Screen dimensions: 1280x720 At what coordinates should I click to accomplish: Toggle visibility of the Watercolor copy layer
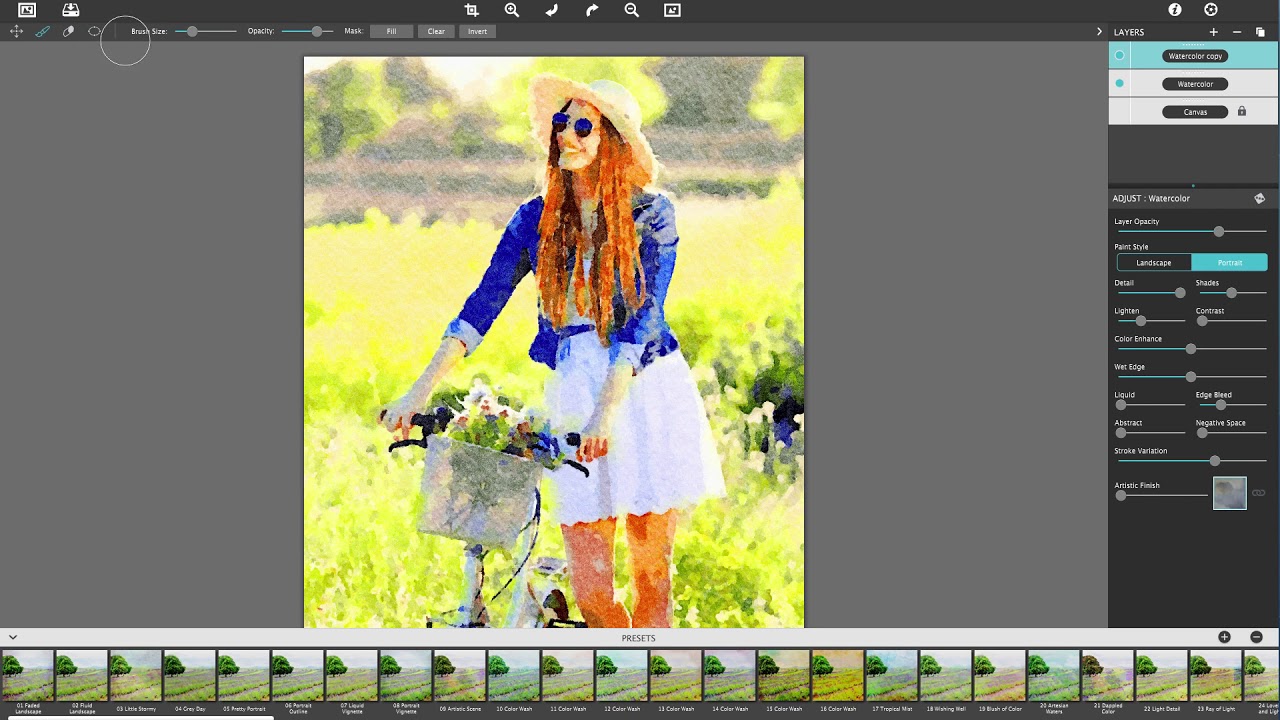point(1119,55)
